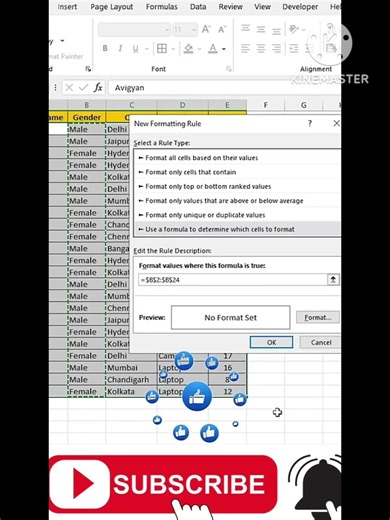Click Bottom Align icon in Alignment group
390x520 pixels.
tap(276, 30)
